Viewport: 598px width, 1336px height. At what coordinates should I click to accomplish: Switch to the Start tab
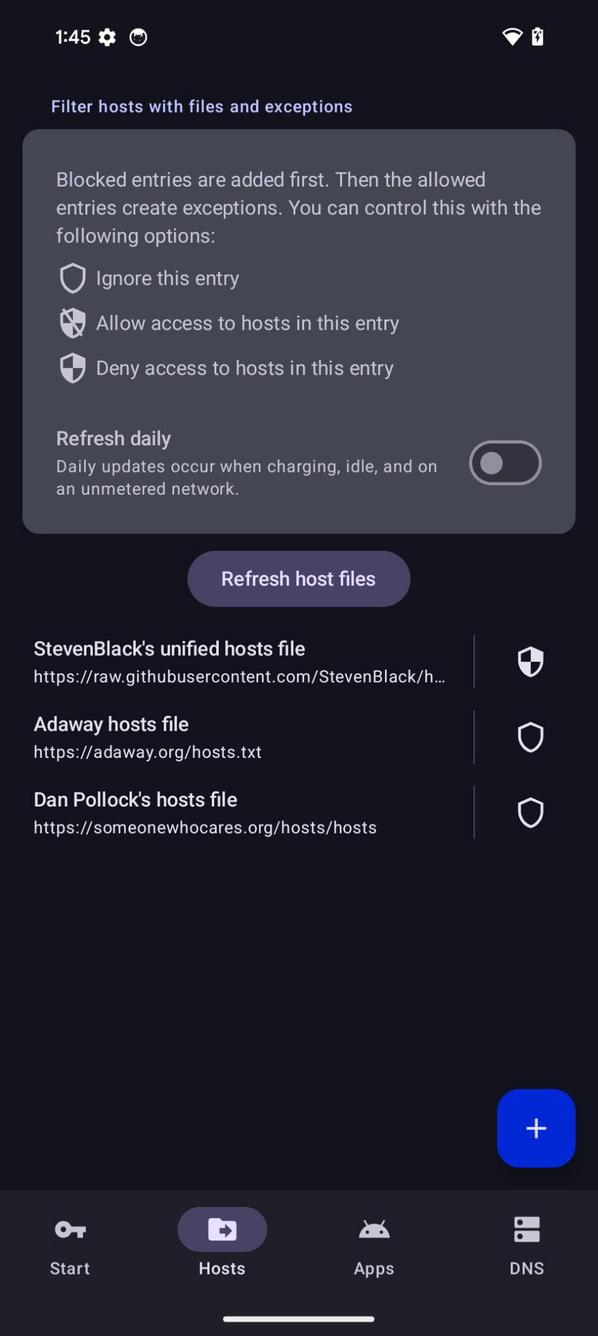pyautogui.click(x=69, y=1245)
